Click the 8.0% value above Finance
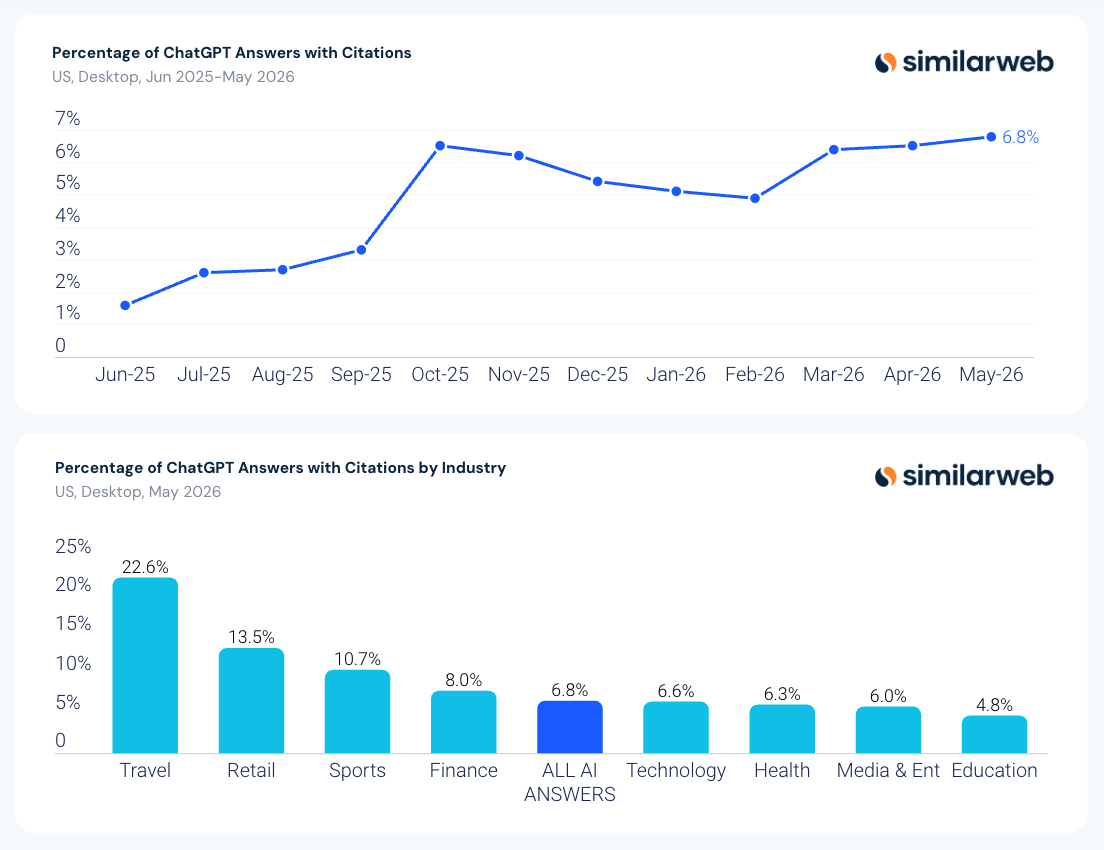This screenshot has width=1104, height=850. (x=463, y=680)
